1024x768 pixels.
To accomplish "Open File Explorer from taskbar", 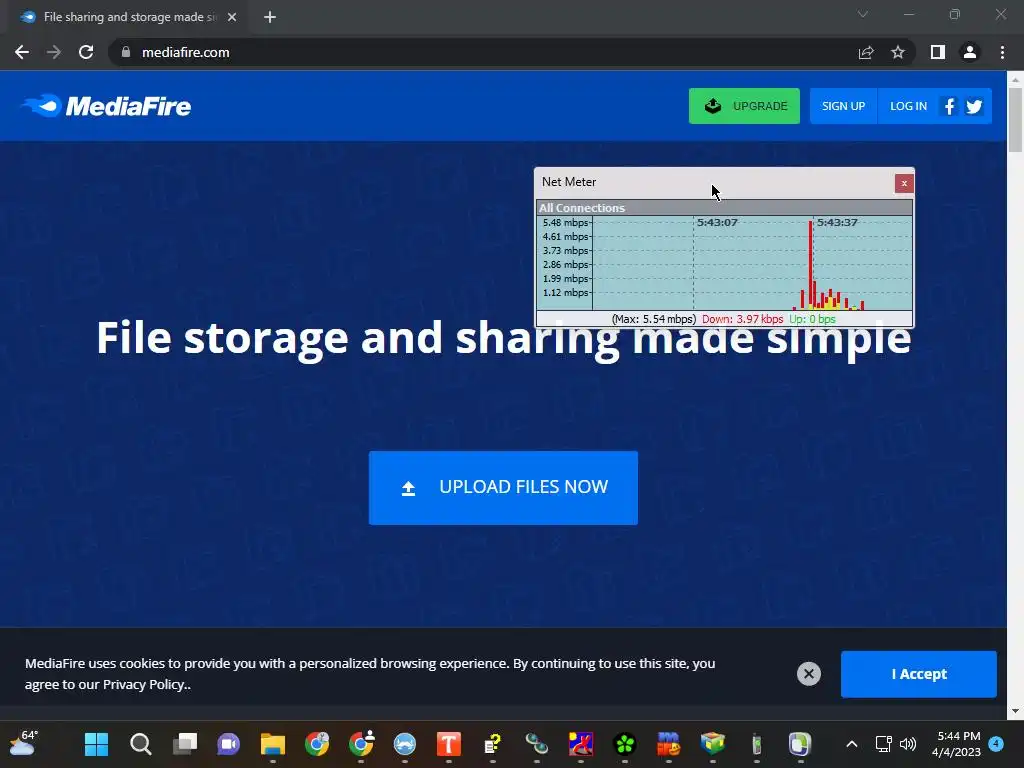I will [273, 744].
